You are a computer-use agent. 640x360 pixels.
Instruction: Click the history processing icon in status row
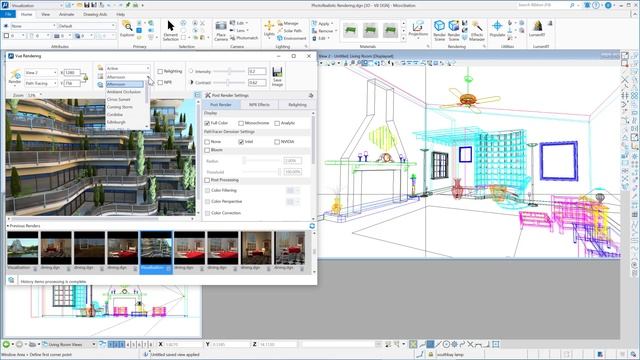(11, 280)
